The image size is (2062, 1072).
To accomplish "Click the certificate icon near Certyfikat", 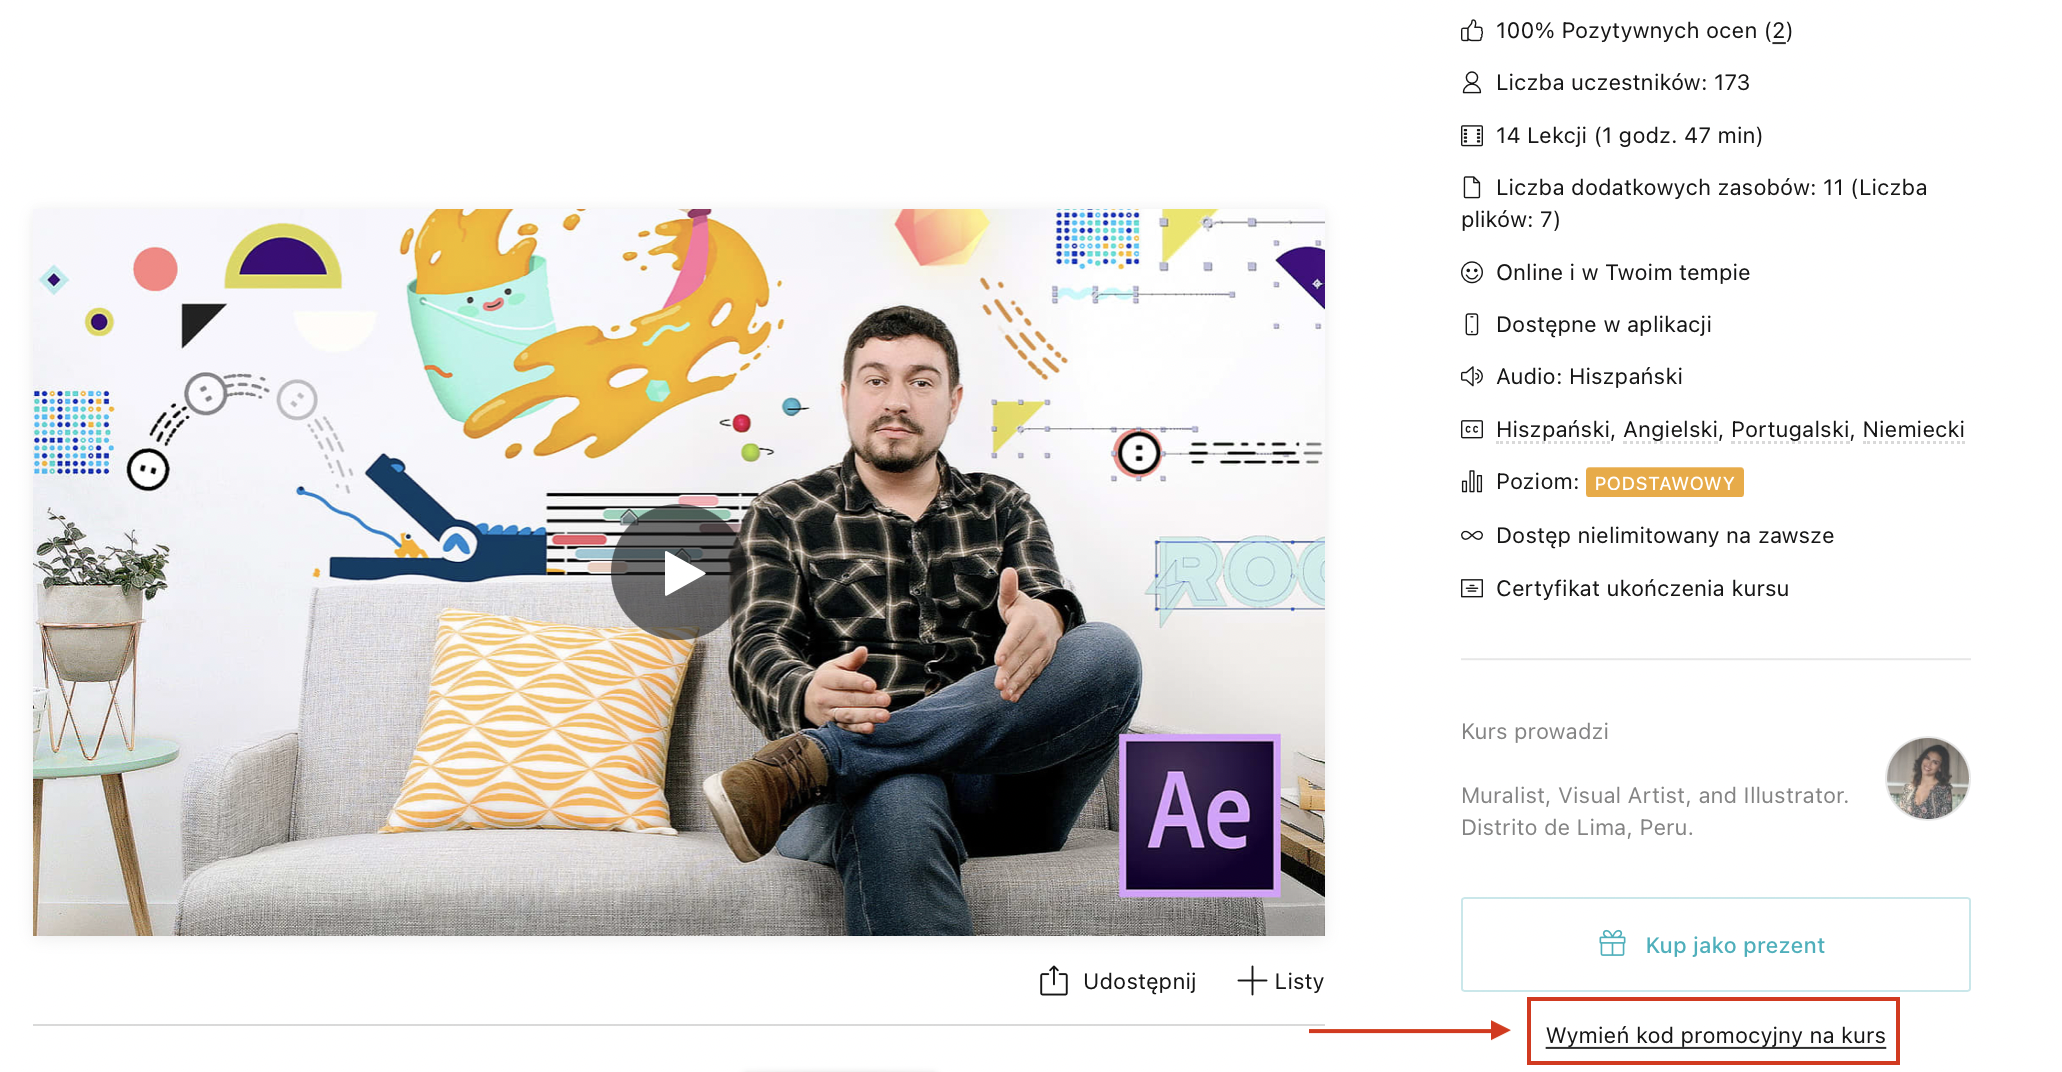I will coord(1472,589).
